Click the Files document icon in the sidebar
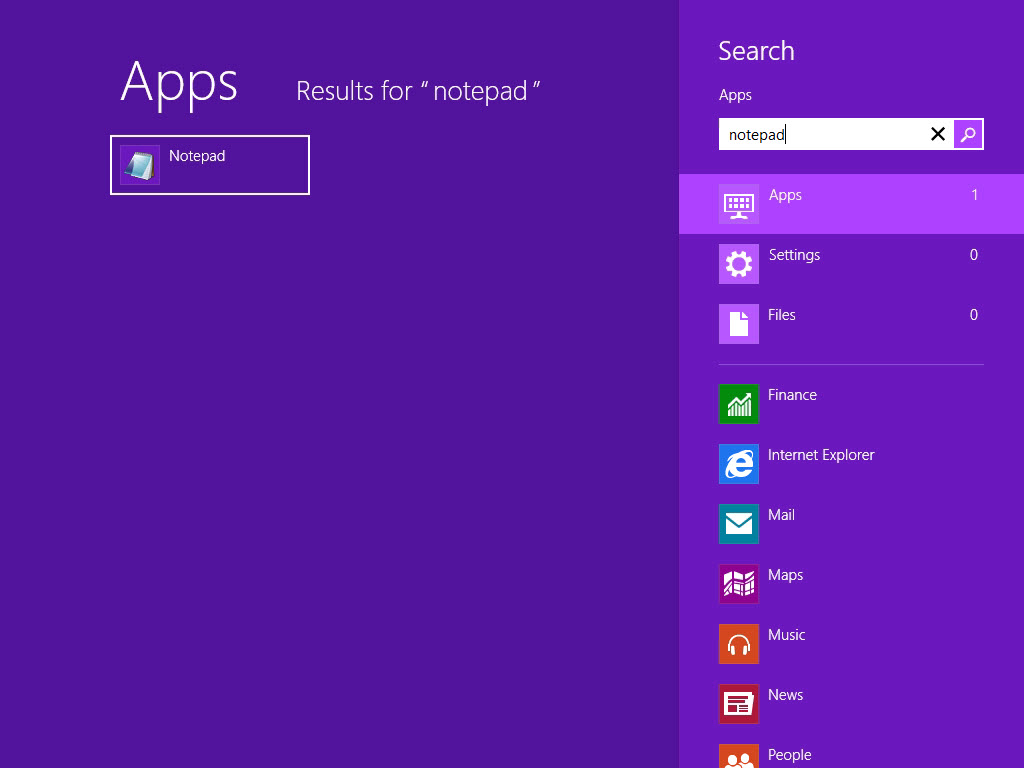1024x768 pixels. pos(738,324)
